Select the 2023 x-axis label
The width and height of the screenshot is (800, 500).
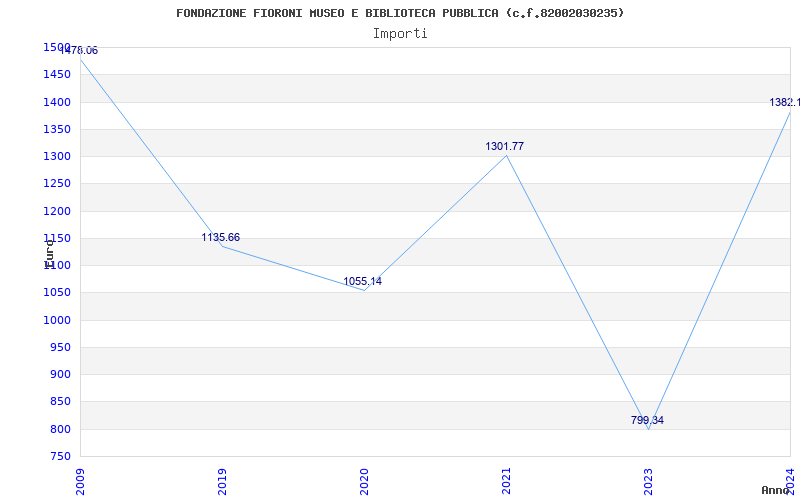[648, 481]
